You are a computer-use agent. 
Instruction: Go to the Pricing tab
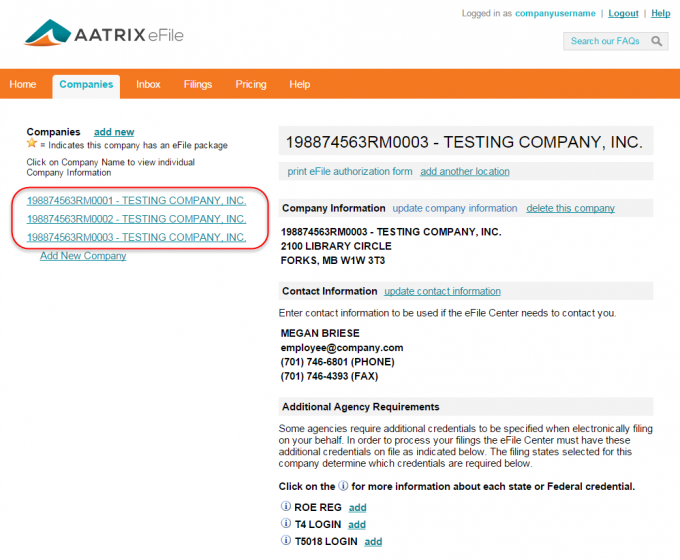[251, 85]
